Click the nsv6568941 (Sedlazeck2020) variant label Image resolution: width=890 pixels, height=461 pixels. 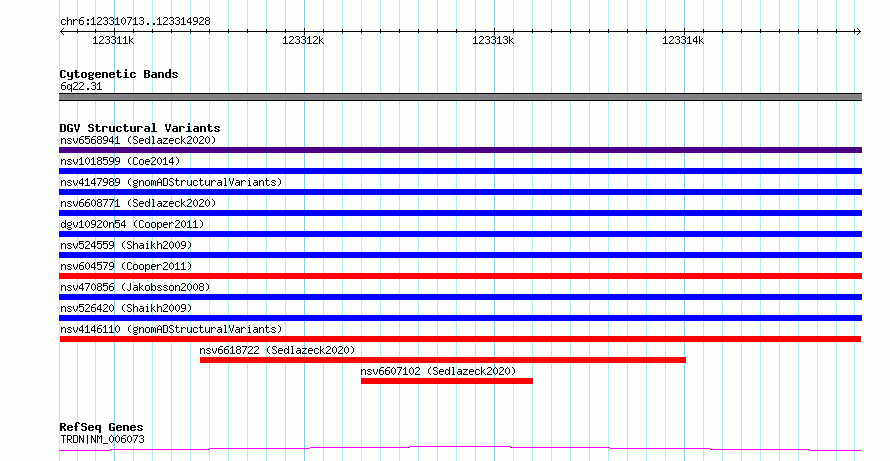[138, 140]
